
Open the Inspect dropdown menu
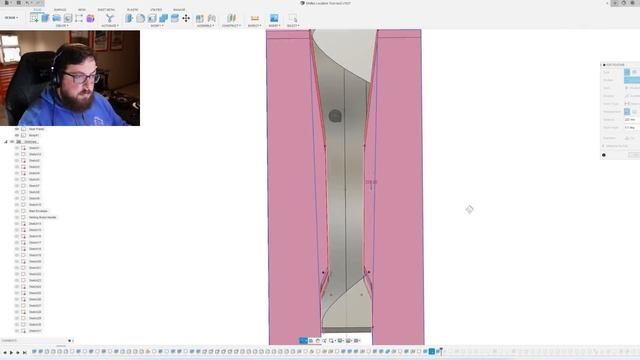(255, 26)
